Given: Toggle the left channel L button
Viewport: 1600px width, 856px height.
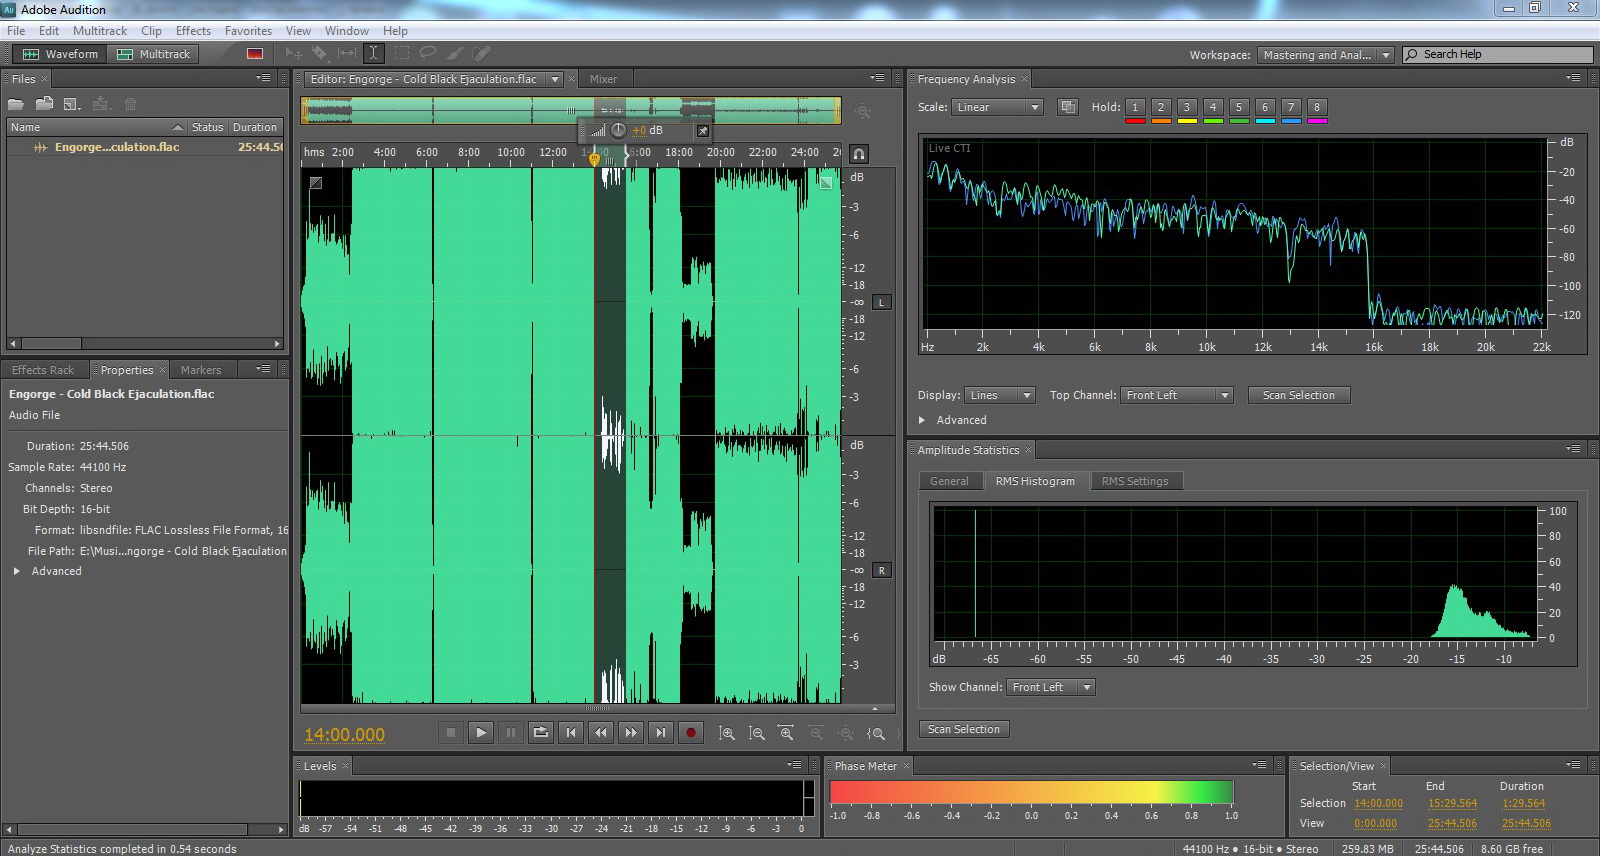Looking at the screenshot, I should [881, 302].
